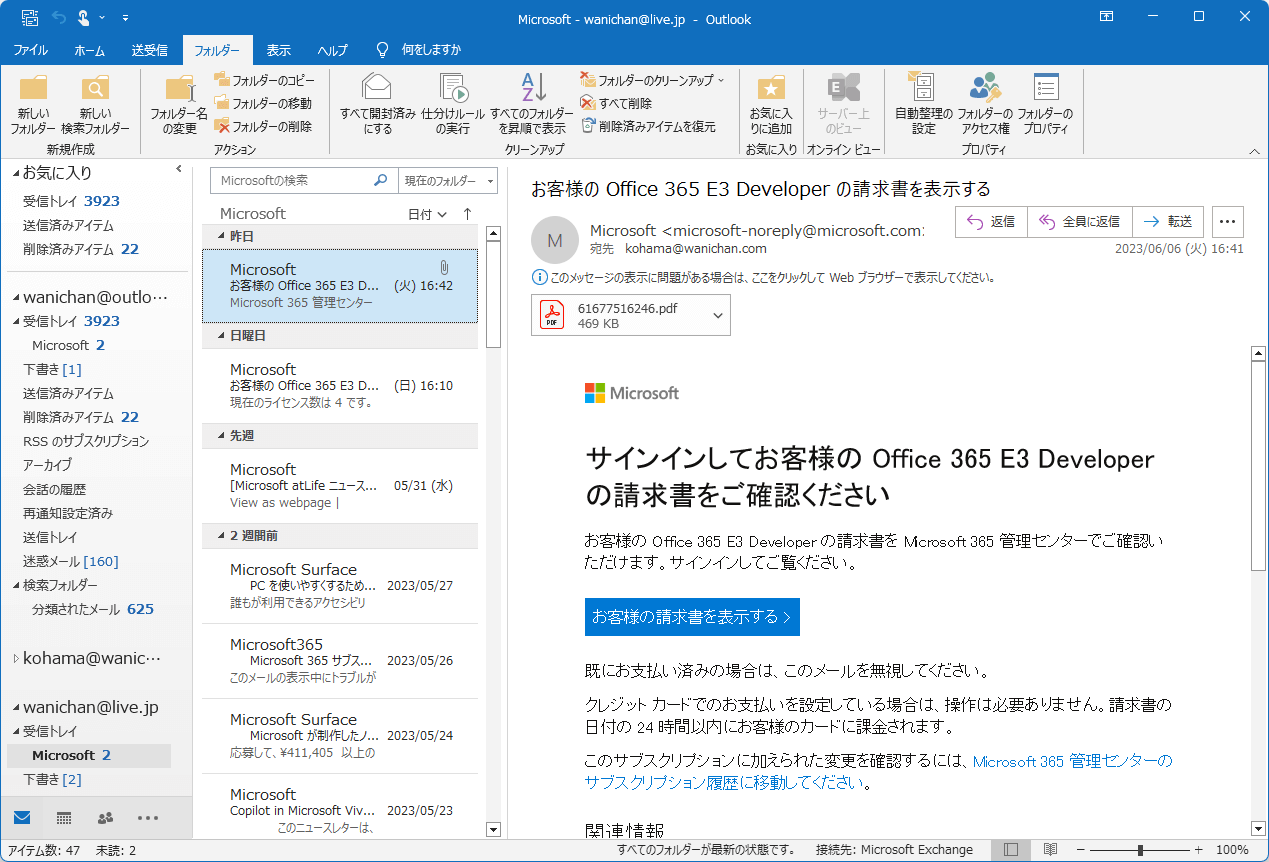
Task: Collapse the 検索フォルダー tree node
Action: [x=15, y=585]
